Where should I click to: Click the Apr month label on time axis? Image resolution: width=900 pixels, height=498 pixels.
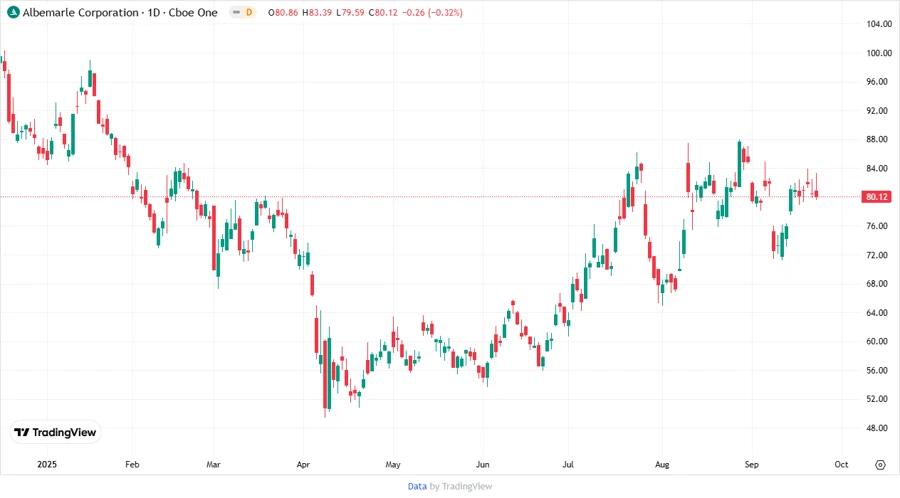point(303,465)
